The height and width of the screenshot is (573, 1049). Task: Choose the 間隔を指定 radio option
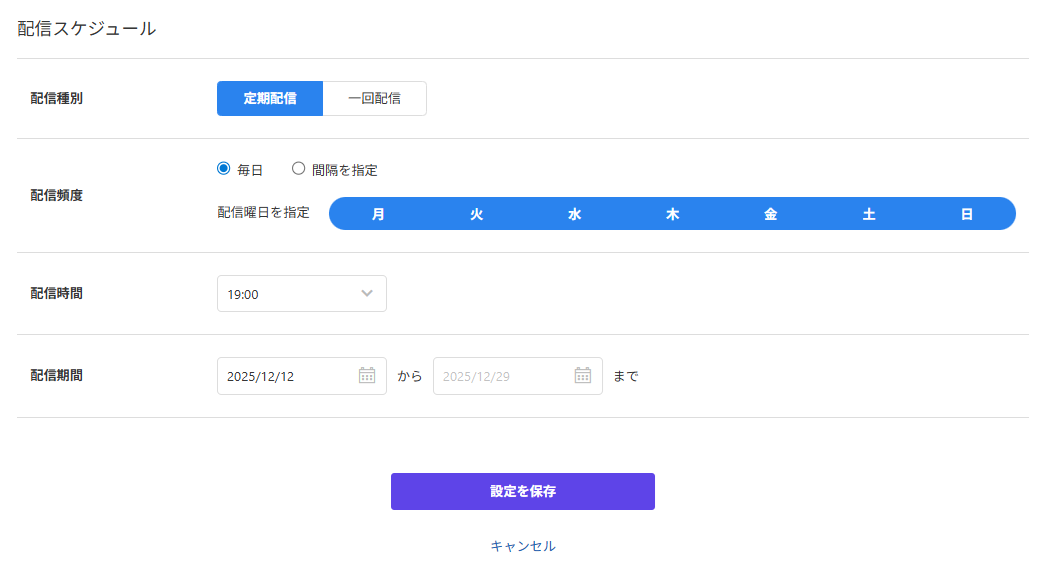(298, 169)
